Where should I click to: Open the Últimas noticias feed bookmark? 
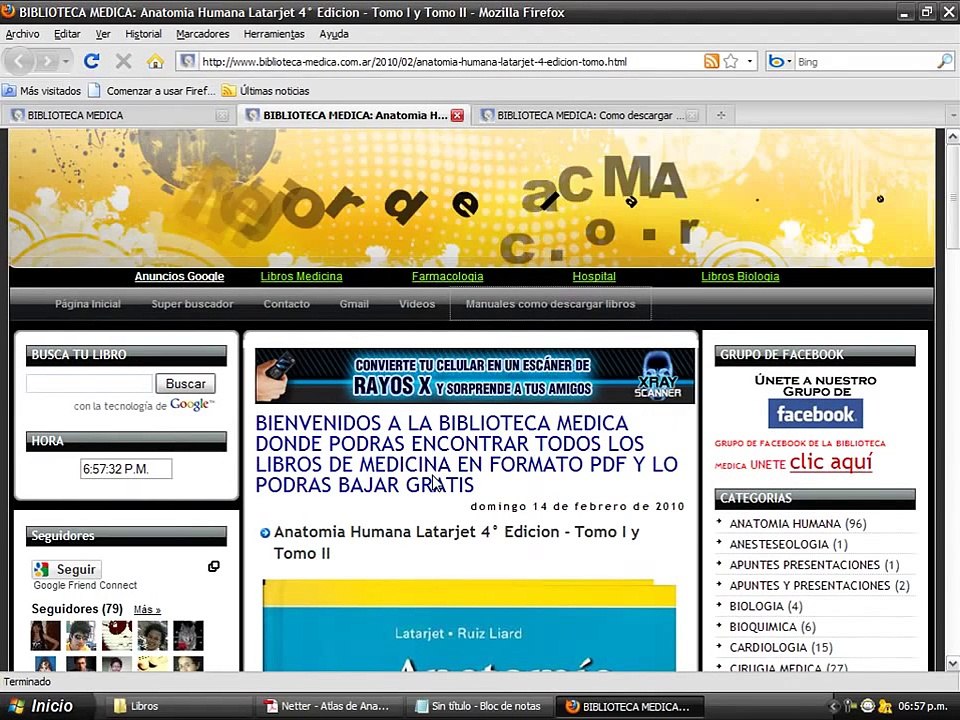click(x=266, y=91)
